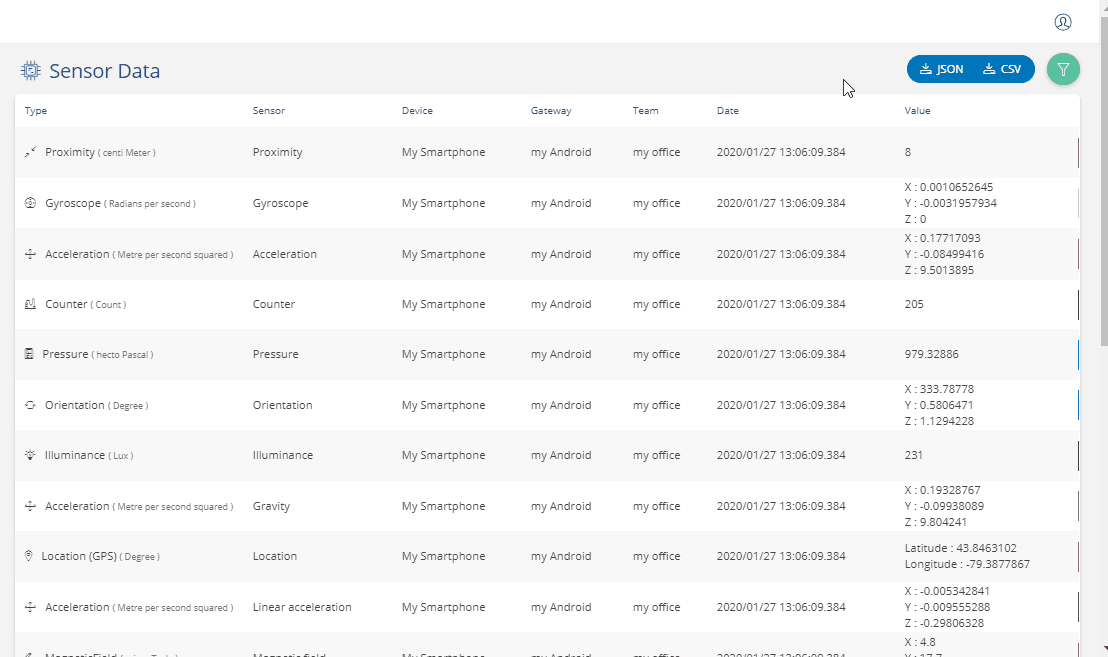Click the page vertical scrollbar thumb

click(x=1104, y=182)
